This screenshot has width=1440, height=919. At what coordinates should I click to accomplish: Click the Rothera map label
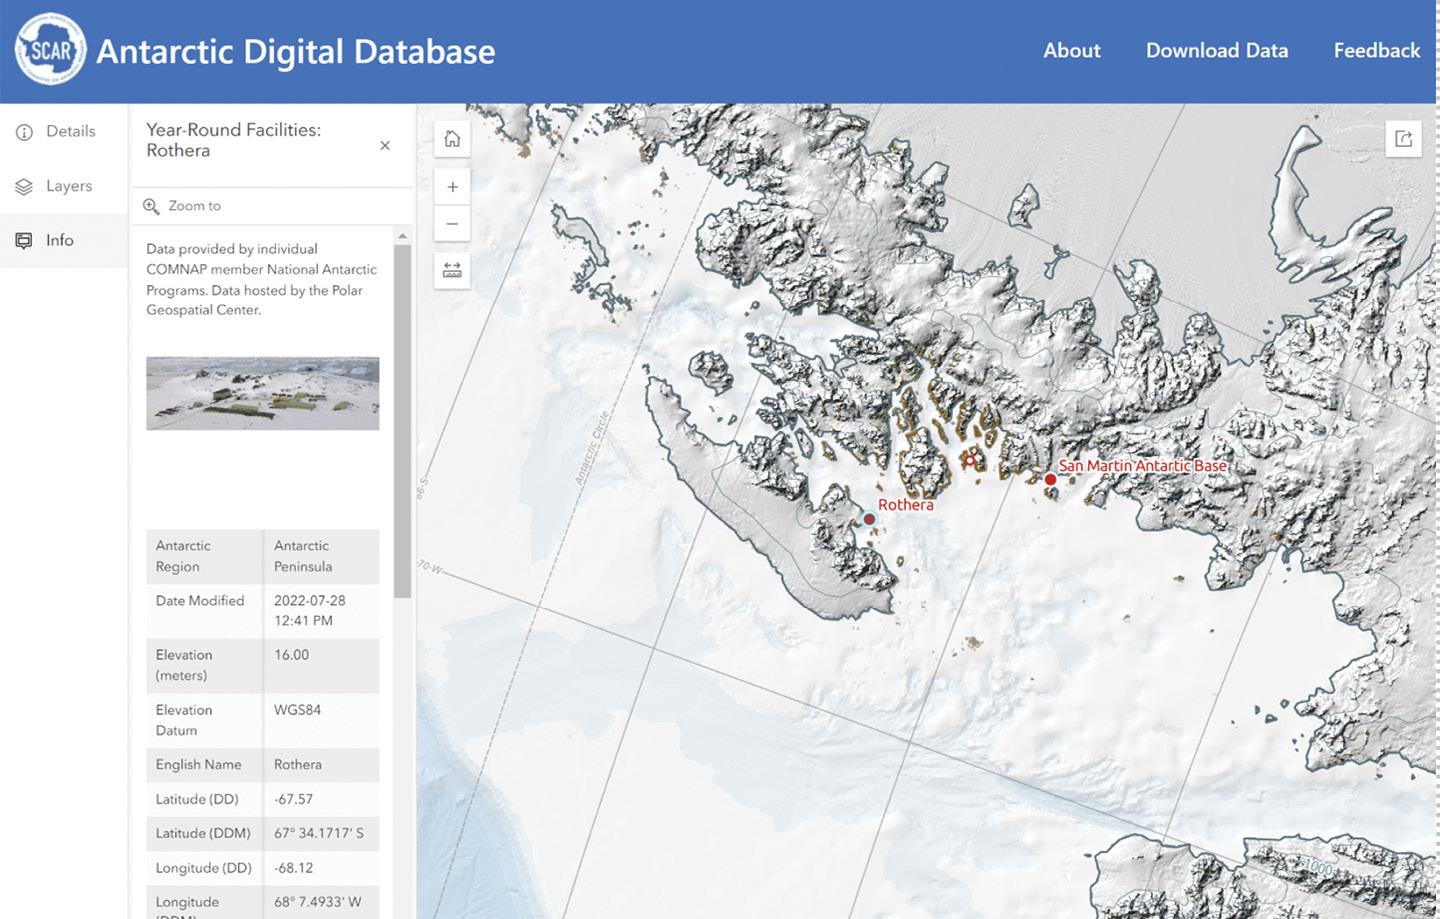[x=906, y=505]
